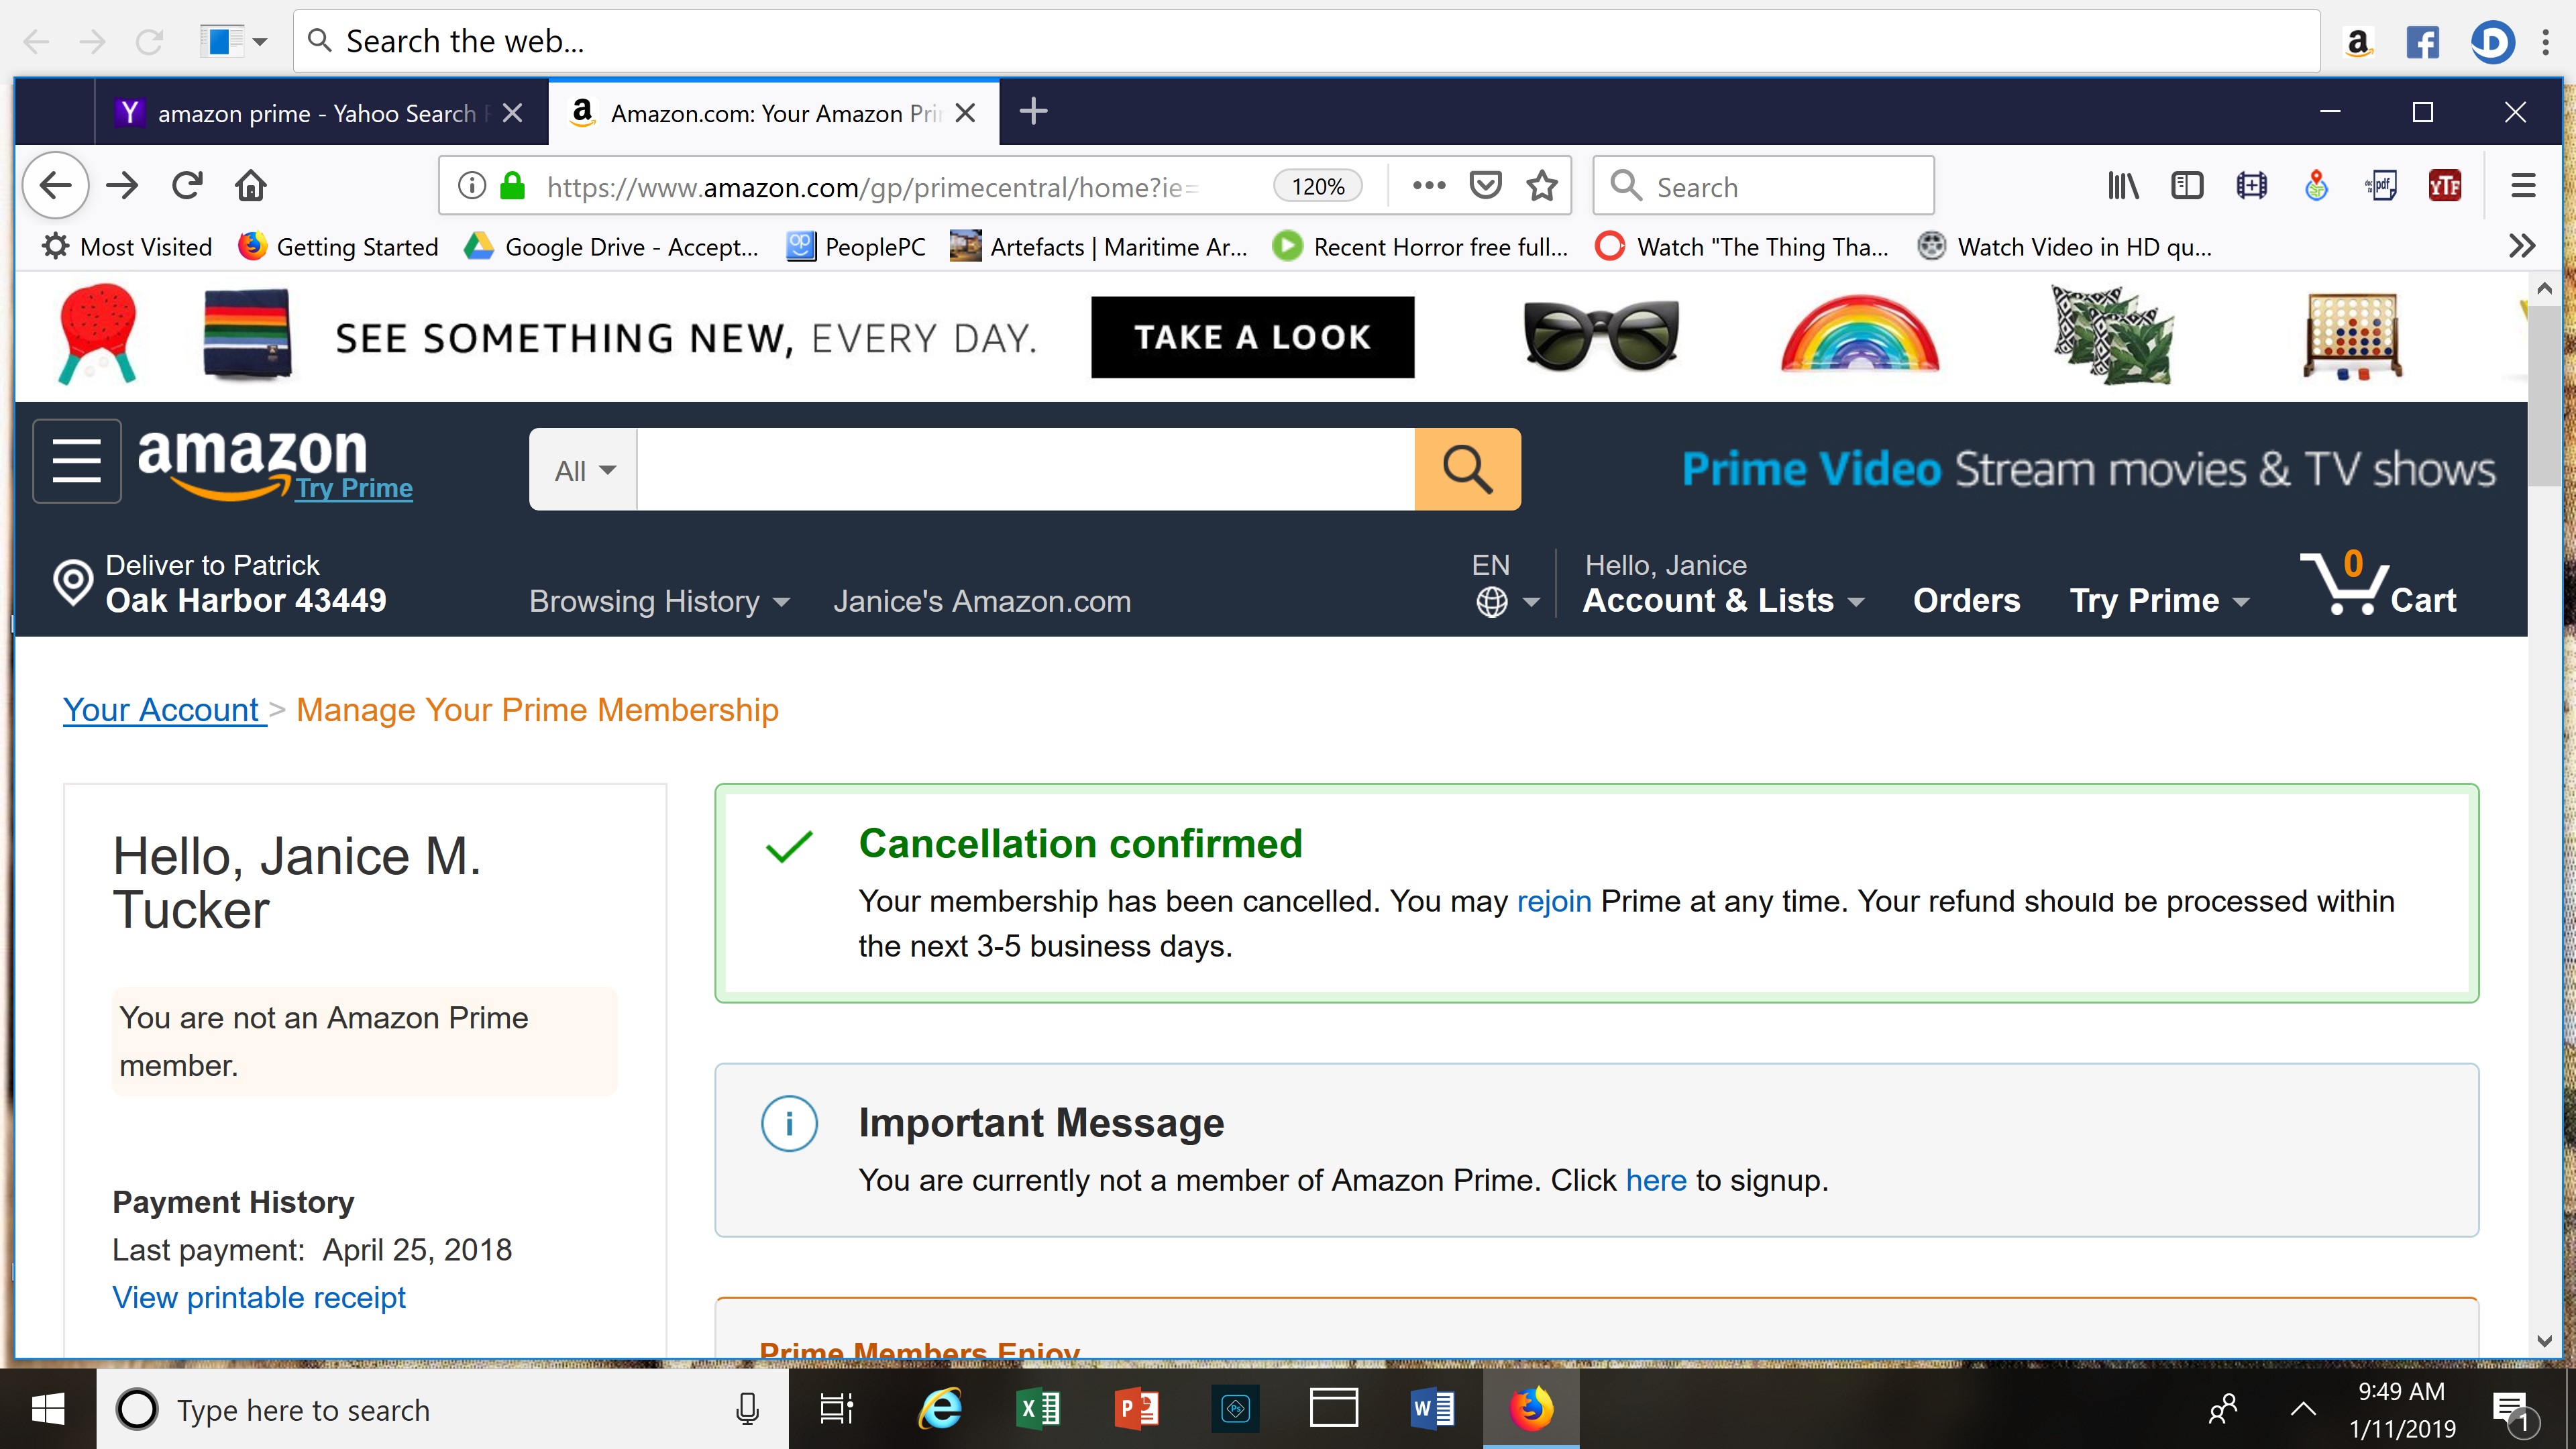Click the Amazon product search field
2576x1449 pixels.
[x=1025, y=469]
